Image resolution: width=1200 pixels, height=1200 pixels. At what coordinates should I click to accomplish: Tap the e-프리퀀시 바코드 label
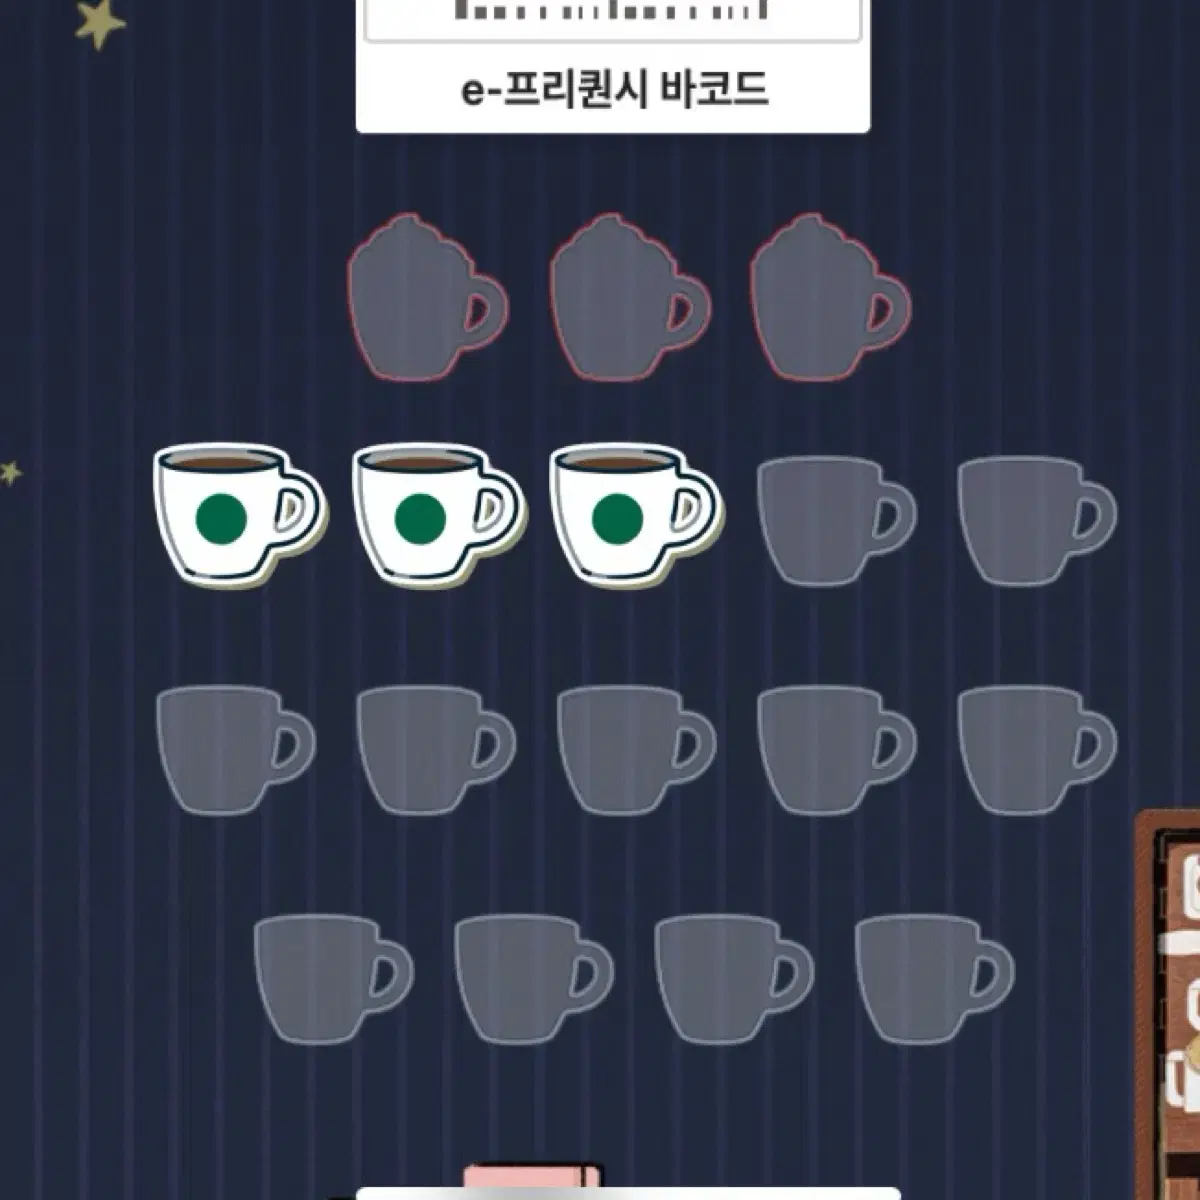tap(614, 90)
